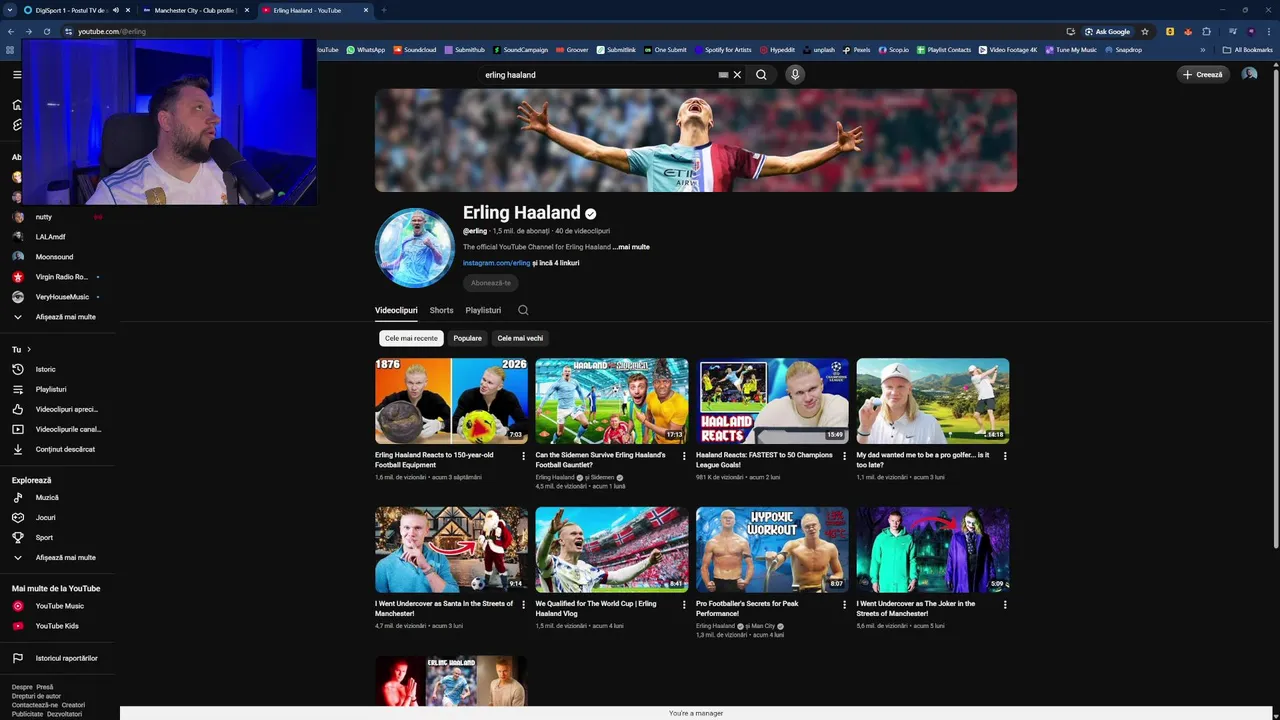Search within channel using magnifier icon
The image size is (1280, 720).
pyautogui.click(x=523, y=310)
